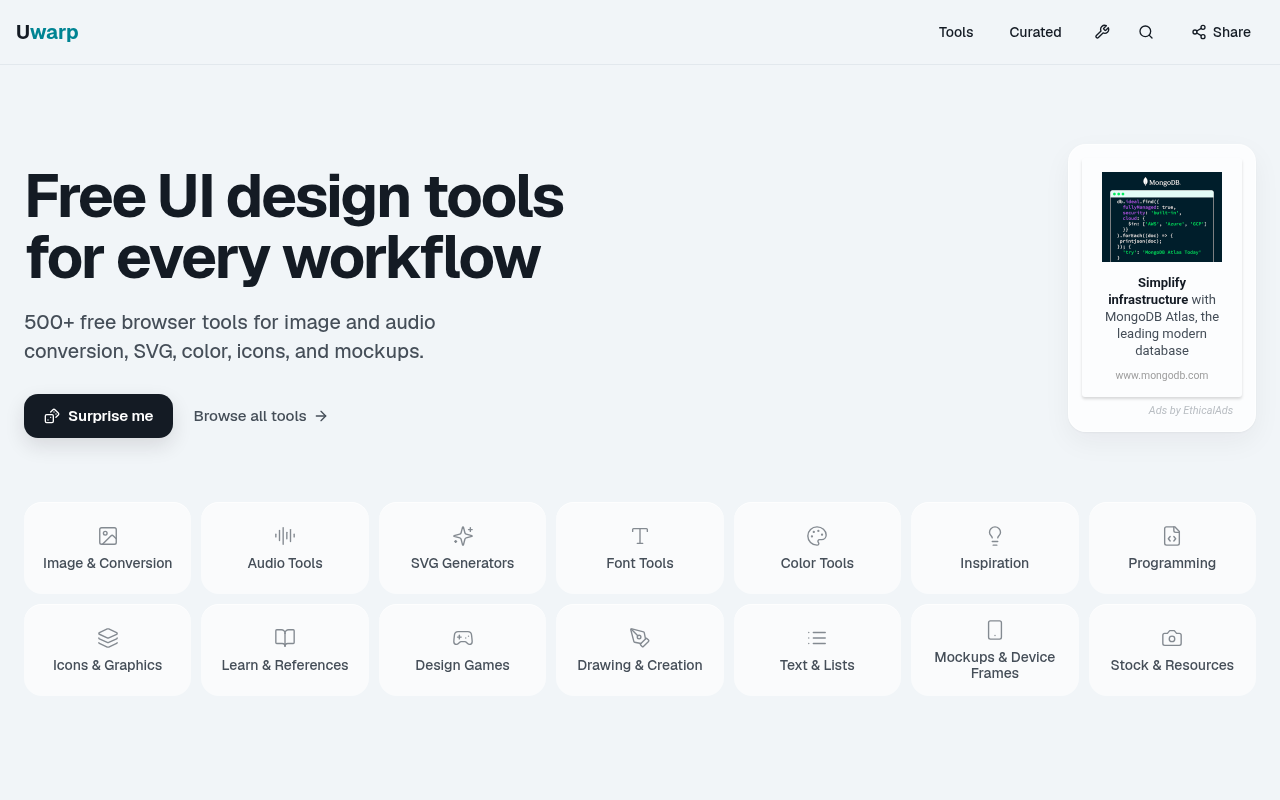Open the Drawing & Creation category

[x=640, y=650]
